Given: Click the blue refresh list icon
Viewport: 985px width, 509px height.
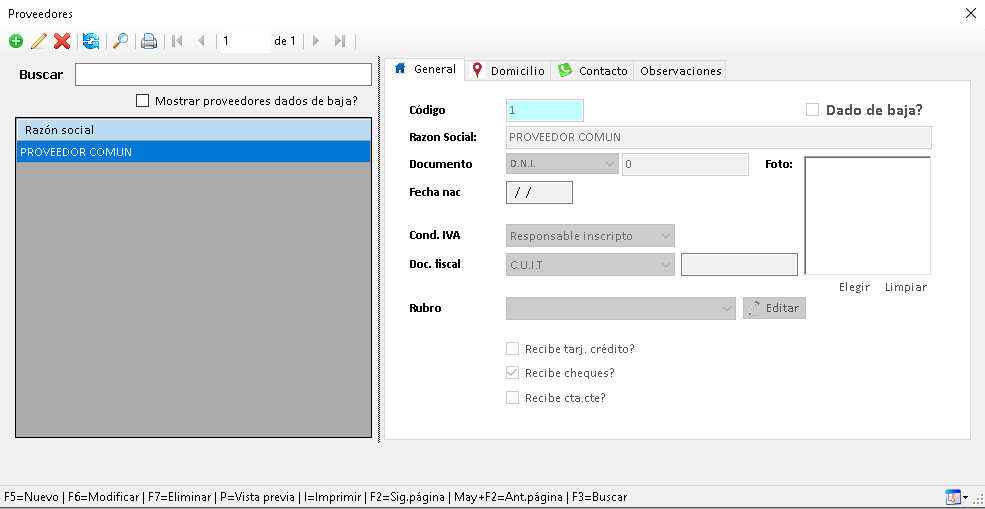Looking at the screenshot, I should click(x=91, y=41).
